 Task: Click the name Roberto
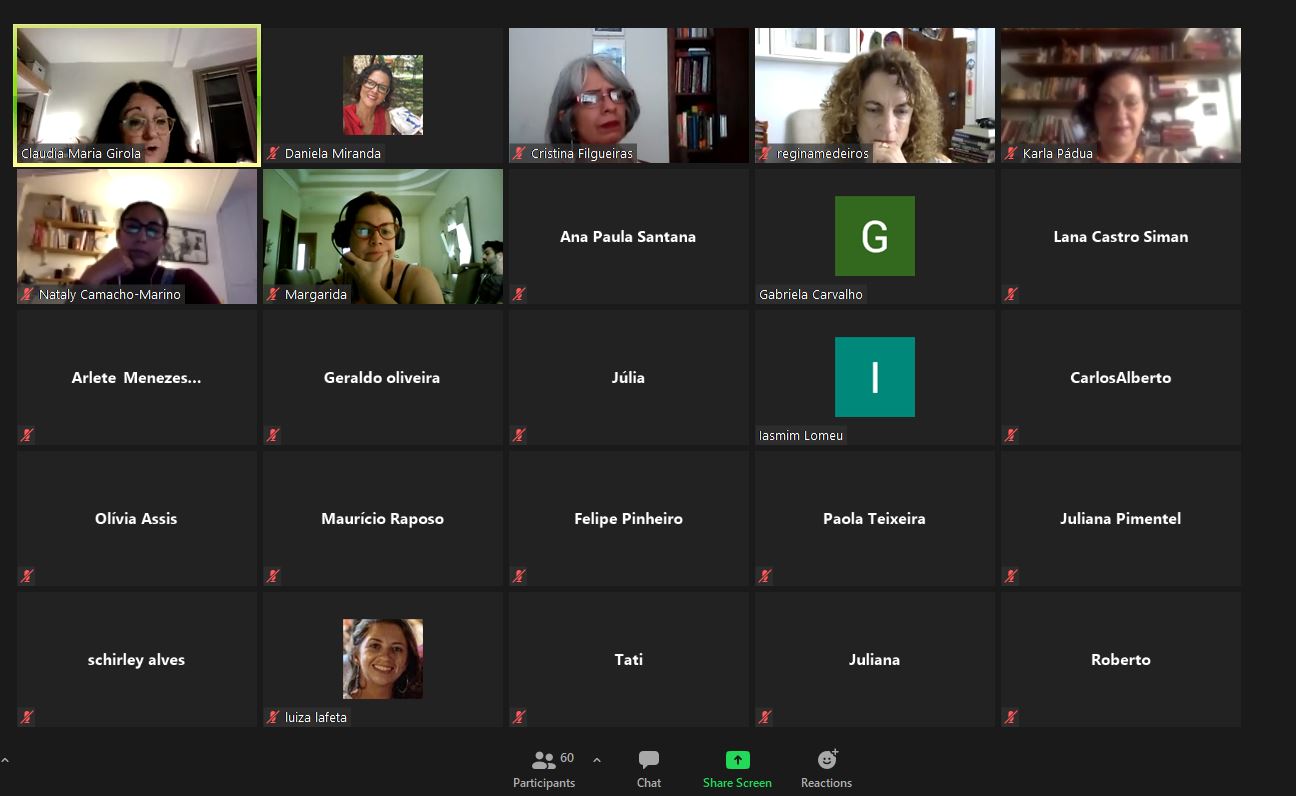(x=1121, y=660)
